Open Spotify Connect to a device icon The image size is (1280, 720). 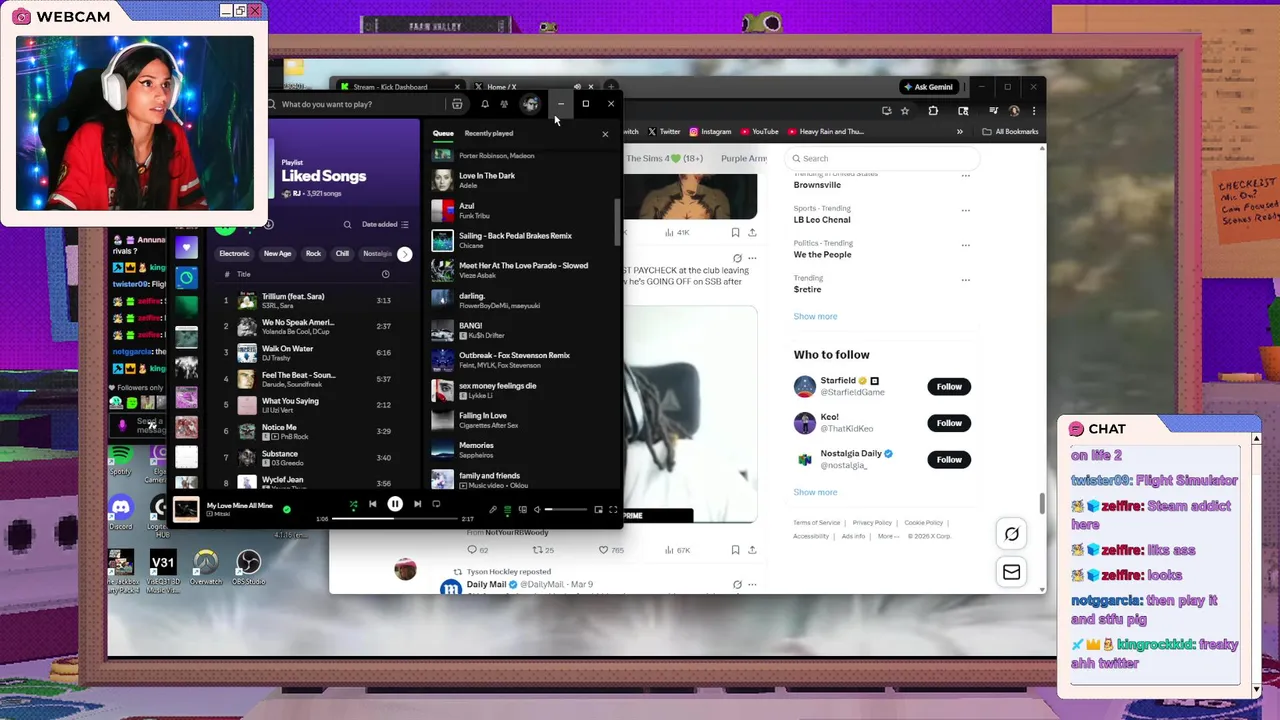pos(522,510)
